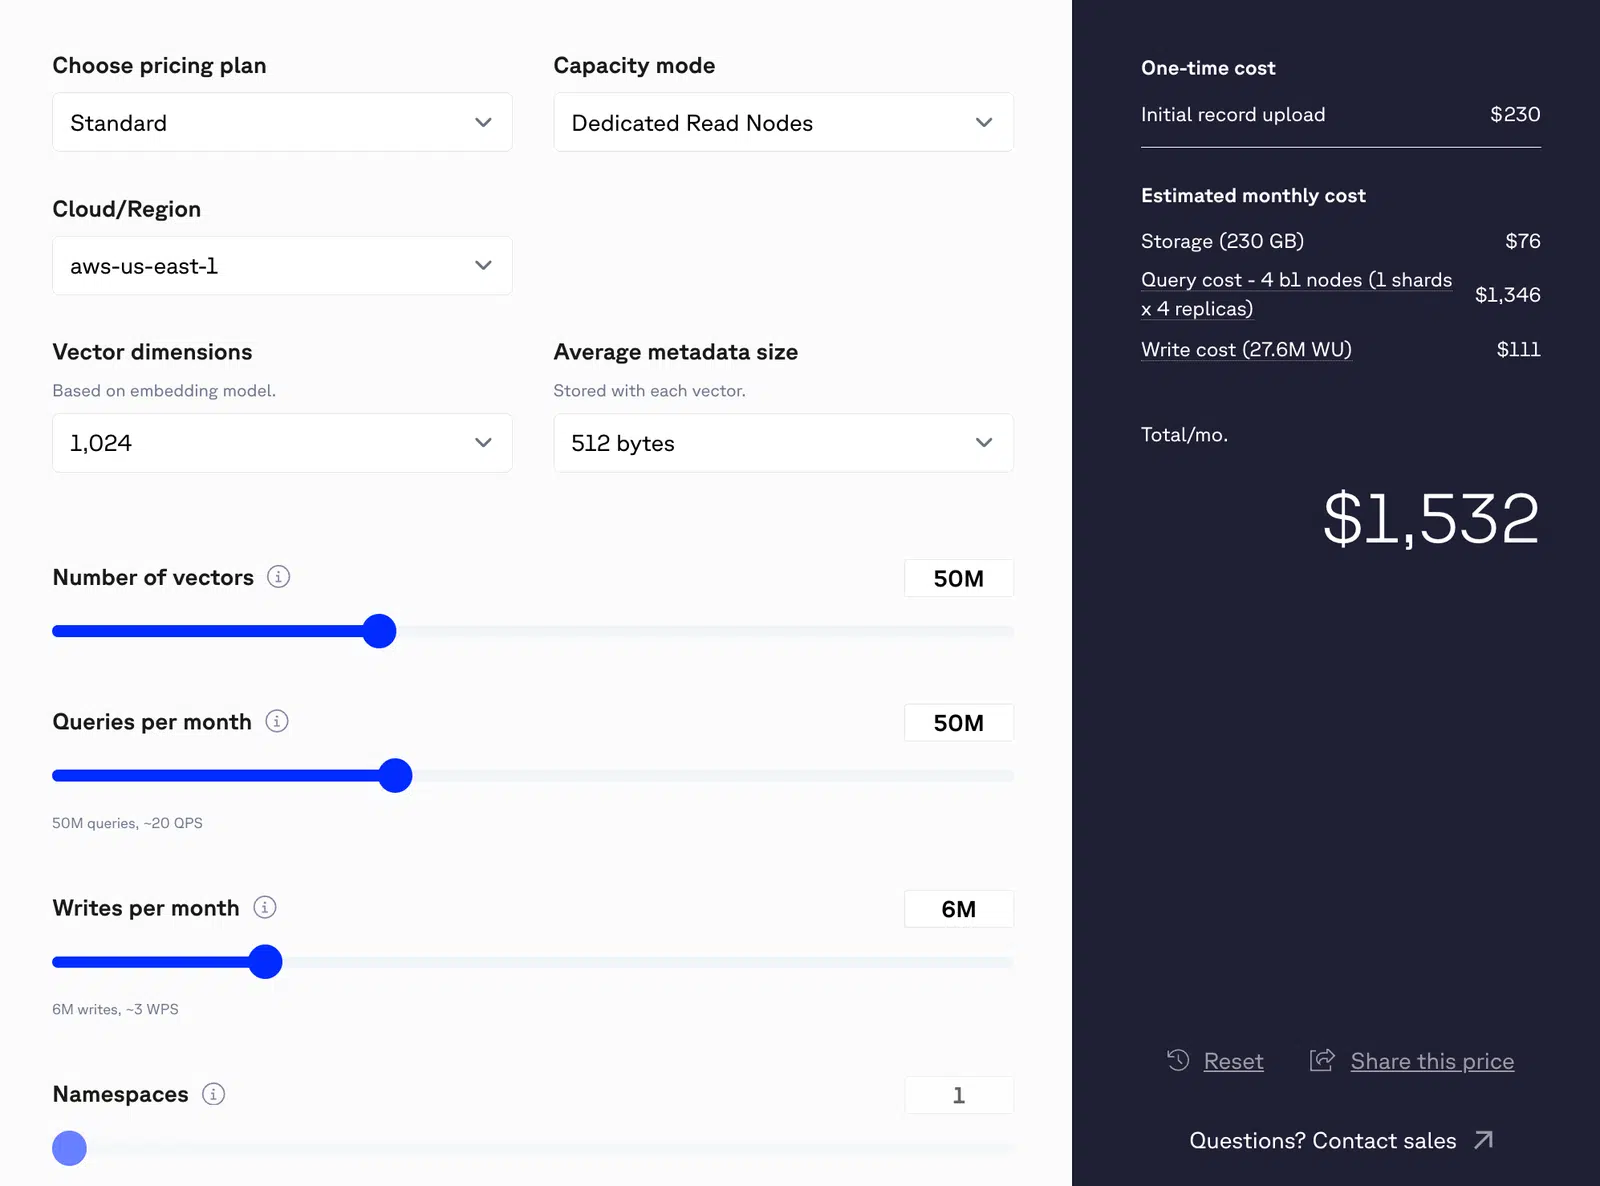
Task: Click the Share this price link
Action: click(x=1432, y=1060)
